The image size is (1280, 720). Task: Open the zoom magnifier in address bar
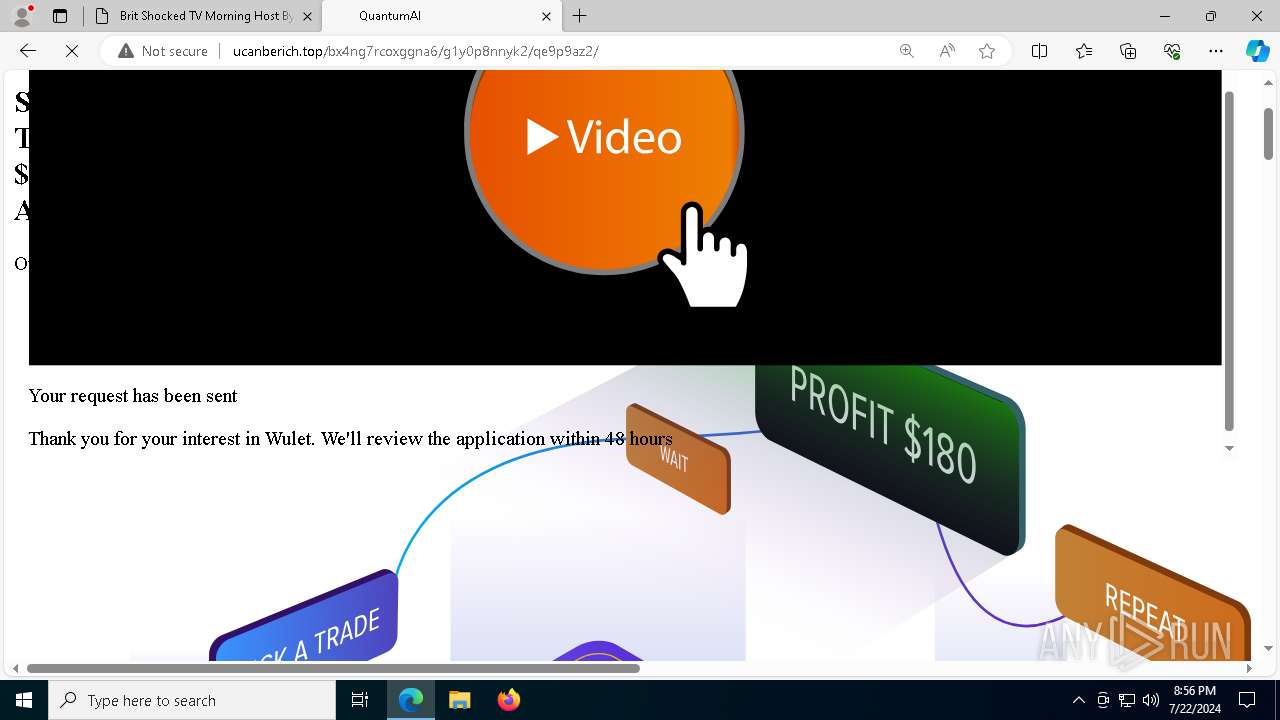click(x=907, y=51)
